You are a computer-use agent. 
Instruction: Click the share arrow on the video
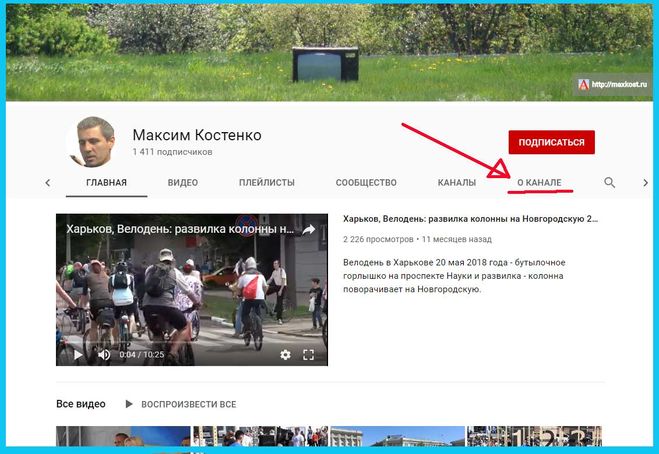pos(309,229)
